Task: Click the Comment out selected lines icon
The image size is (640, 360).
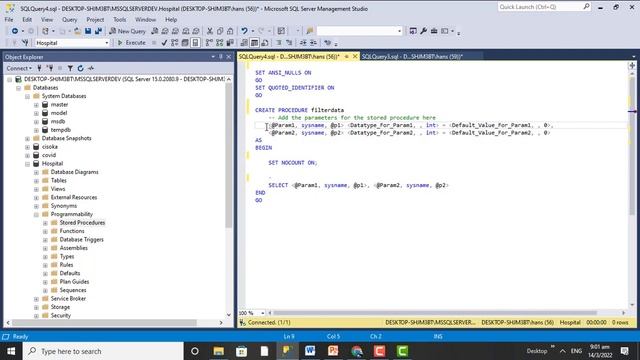Action: (x=279, y=42)
